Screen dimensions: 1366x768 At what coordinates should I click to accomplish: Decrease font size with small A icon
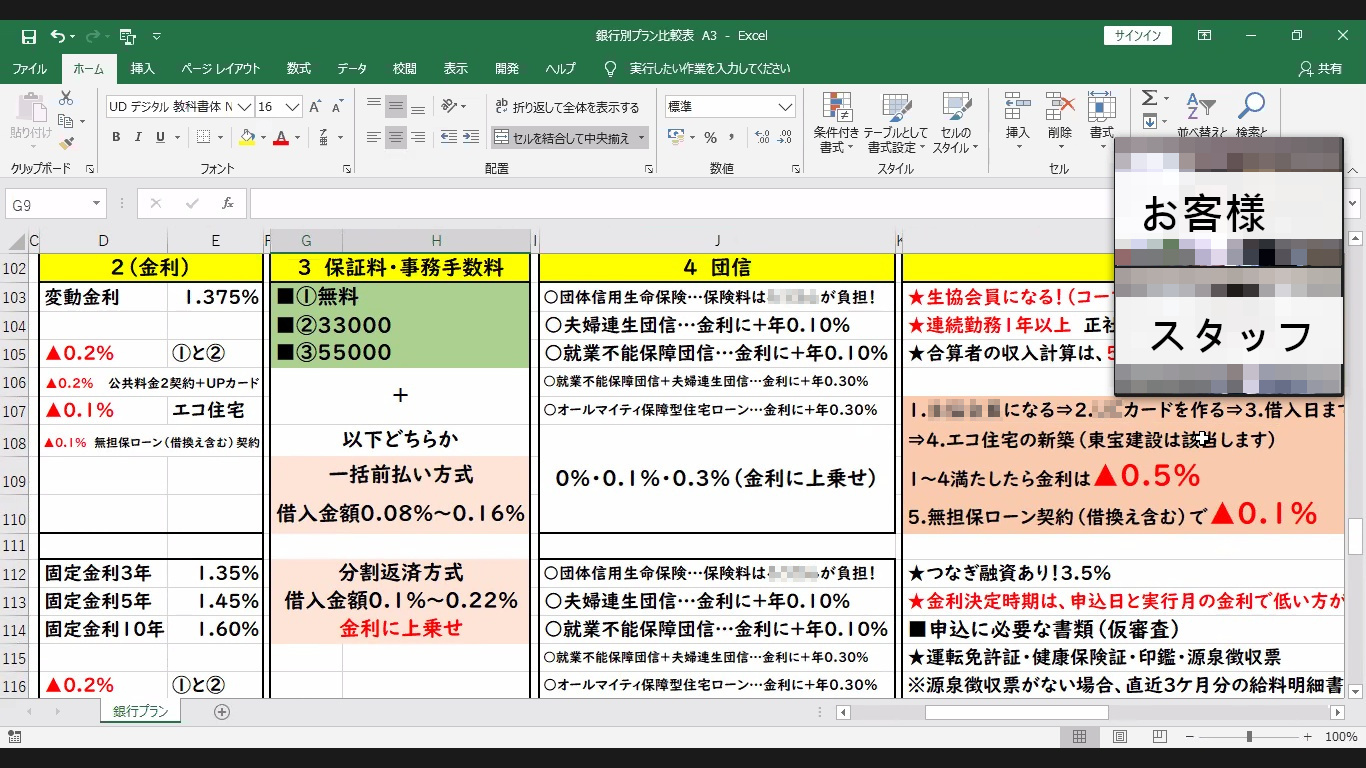pos(338,107)
